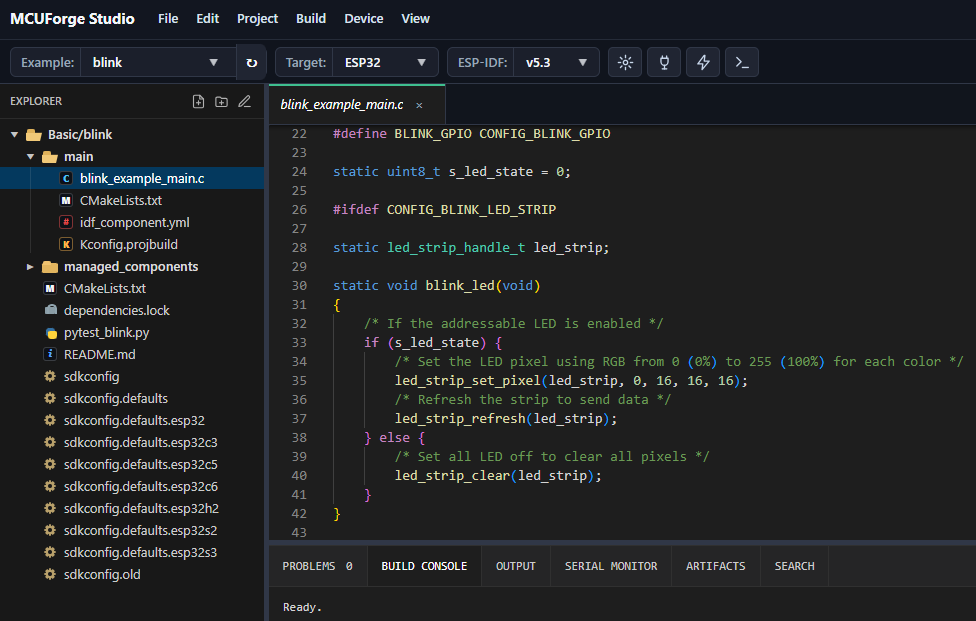Select blink_example_main.c in the explorer tree
This screenshot has width=976, height=621.
pyautogui.click(x=132, y=179)
